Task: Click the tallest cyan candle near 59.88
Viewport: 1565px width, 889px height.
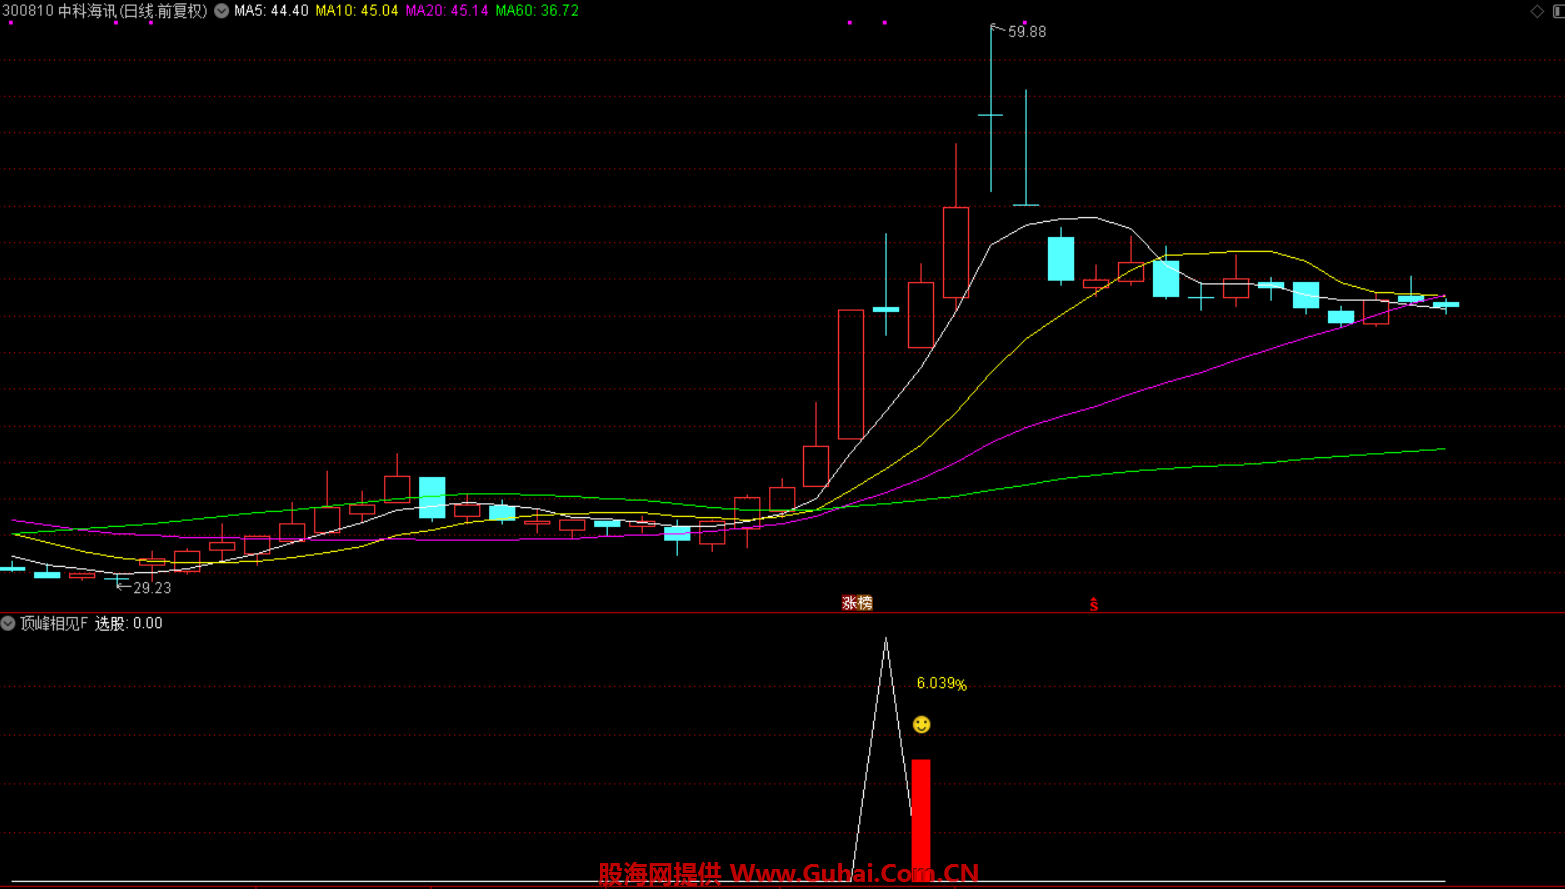Action: coord(991,108)
